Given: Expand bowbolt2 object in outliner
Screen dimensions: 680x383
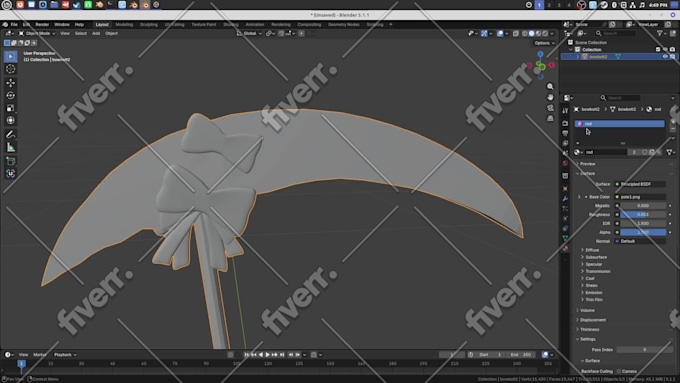Looking at the screenshot, I should click(x=578, y=57).
